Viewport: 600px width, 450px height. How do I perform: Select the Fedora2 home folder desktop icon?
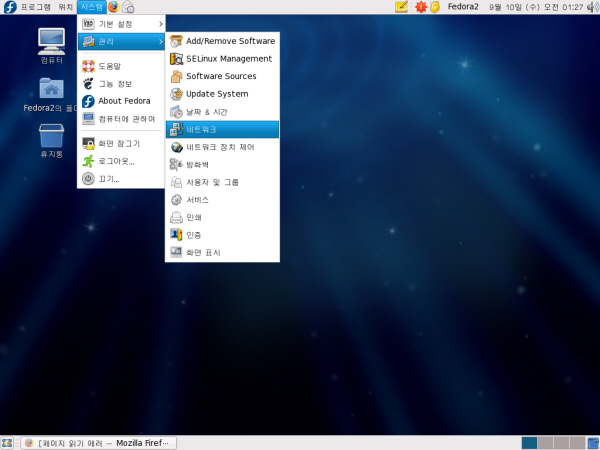click(50, 95)
